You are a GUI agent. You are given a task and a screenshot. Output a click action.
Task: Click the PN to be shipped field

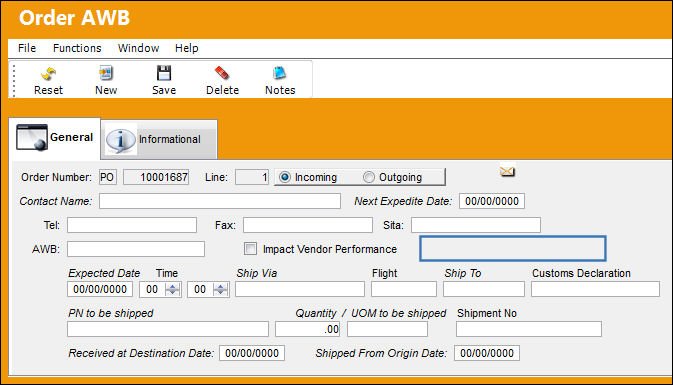pos(168,329)
